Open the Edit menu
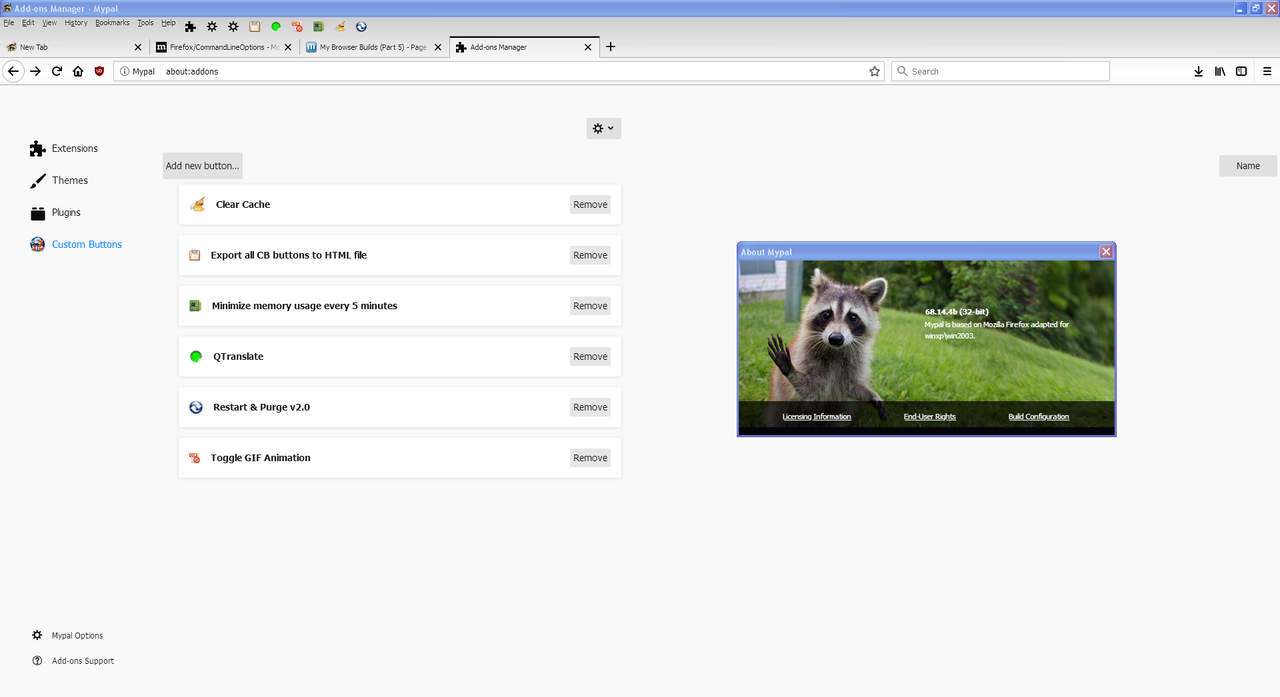Screen dimensions: 1280x697 tap(28, 22)
